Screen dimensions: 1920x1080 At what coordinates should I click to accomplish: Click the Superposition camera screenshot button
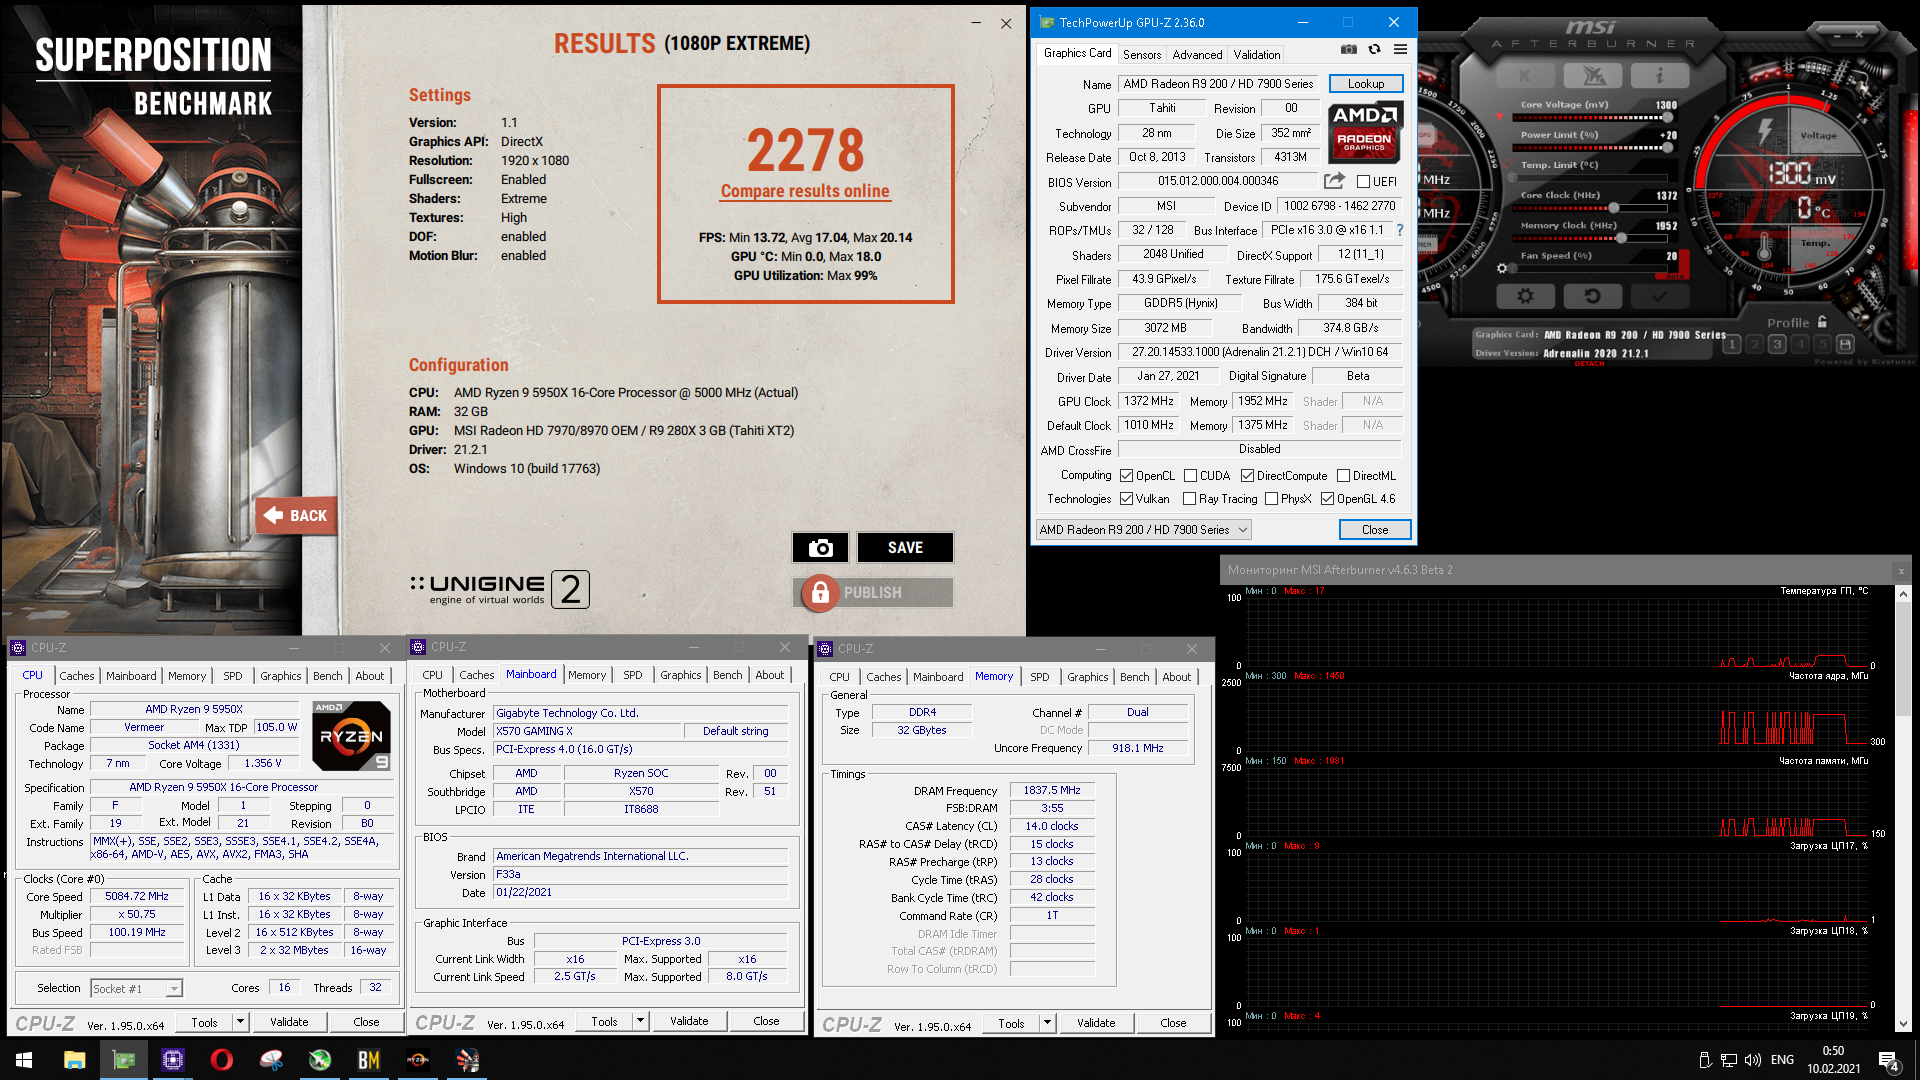(820, 548)
